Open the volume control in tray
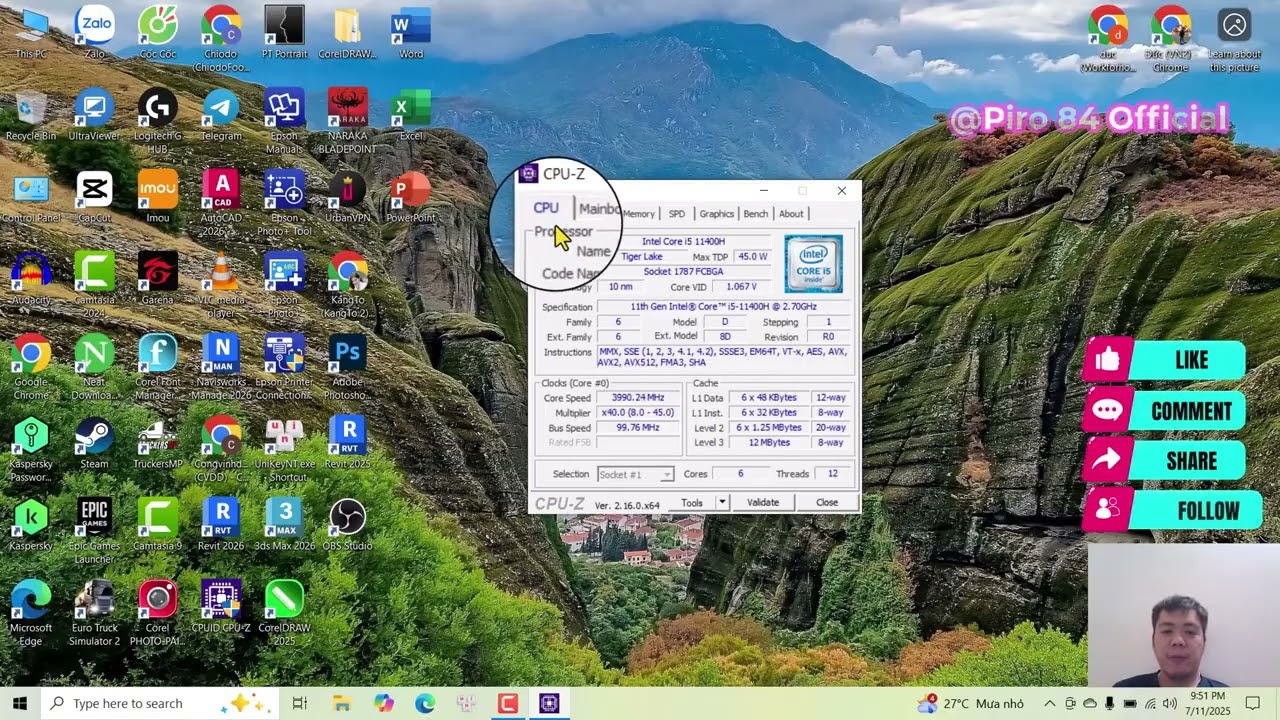This screenshot has width=1280, height=720. tap(1169, 703)
